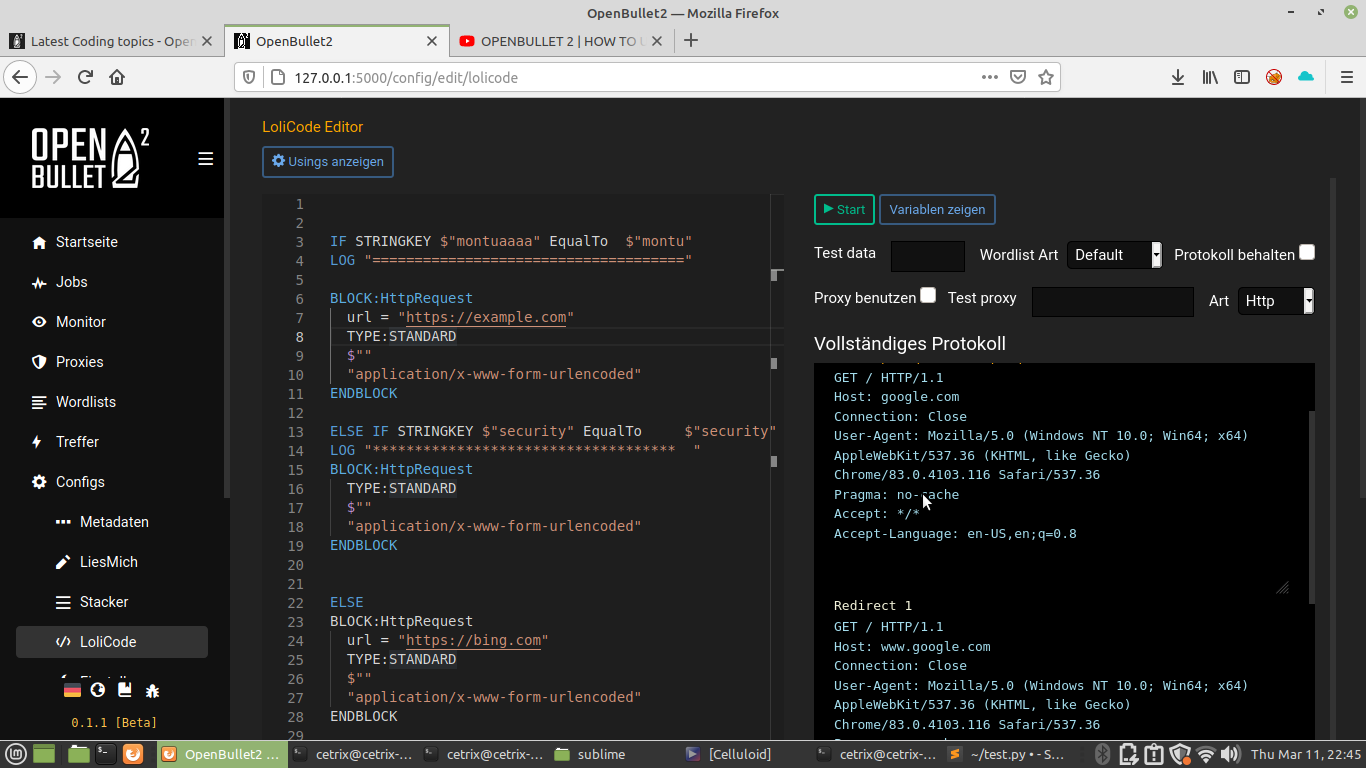Enable Protokoll behalten checkbox
The image size is (1366, 768).
pyautogui.click(x=1307, y=253)
